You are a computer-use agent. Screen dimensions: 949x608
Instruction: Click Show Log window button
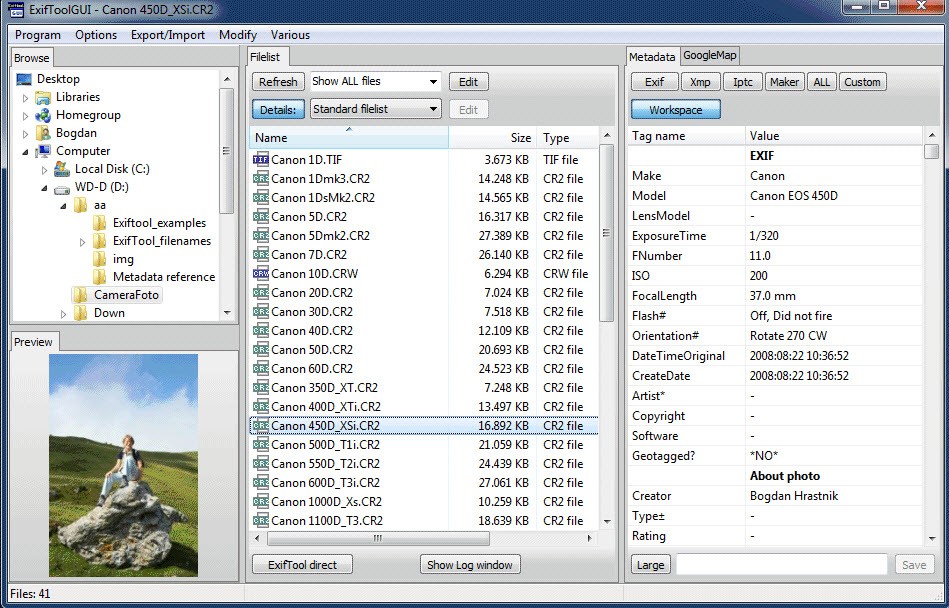470,564
